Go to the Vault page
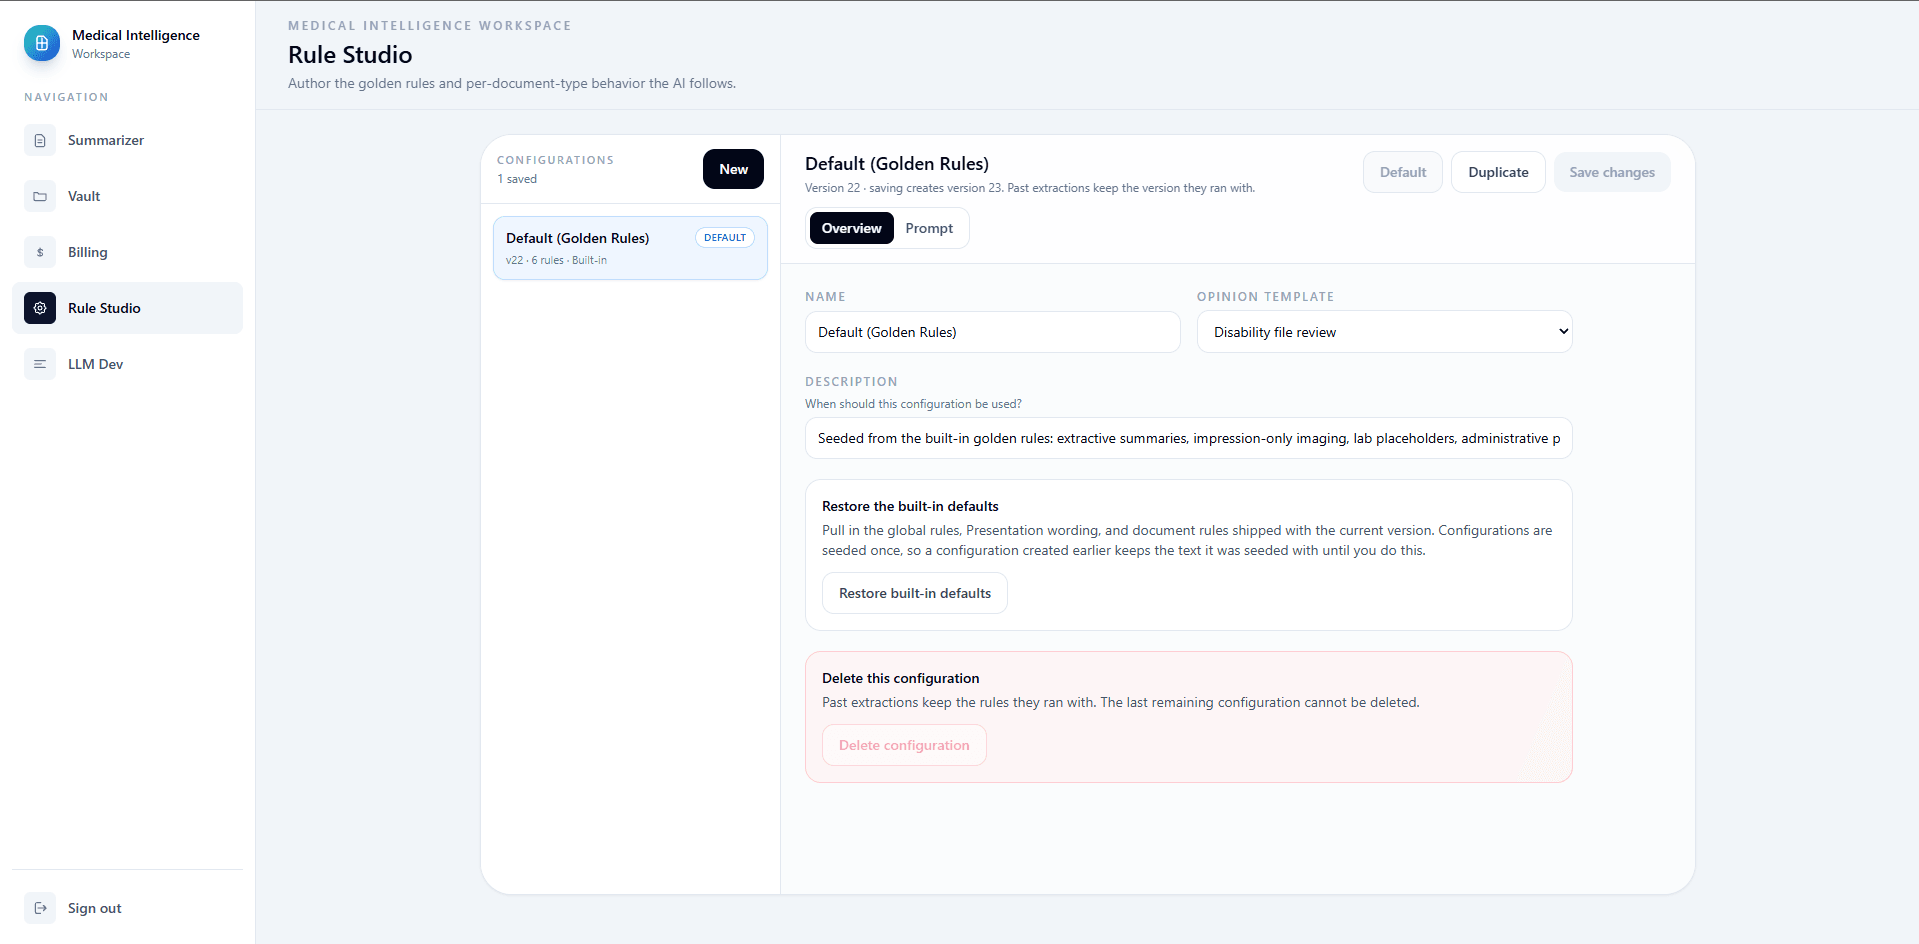The height and width of the screenshot is (944, 1919). 128,196
